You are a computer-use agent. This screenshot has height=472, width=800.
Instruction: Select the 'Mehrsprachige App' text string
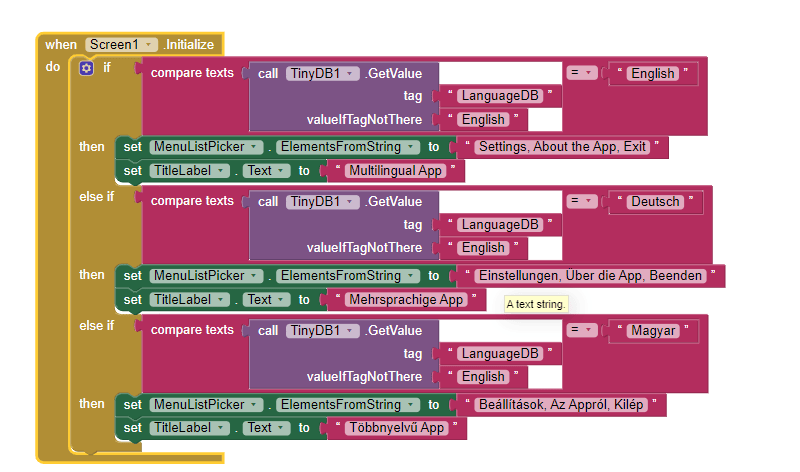[x=406, y=300]
